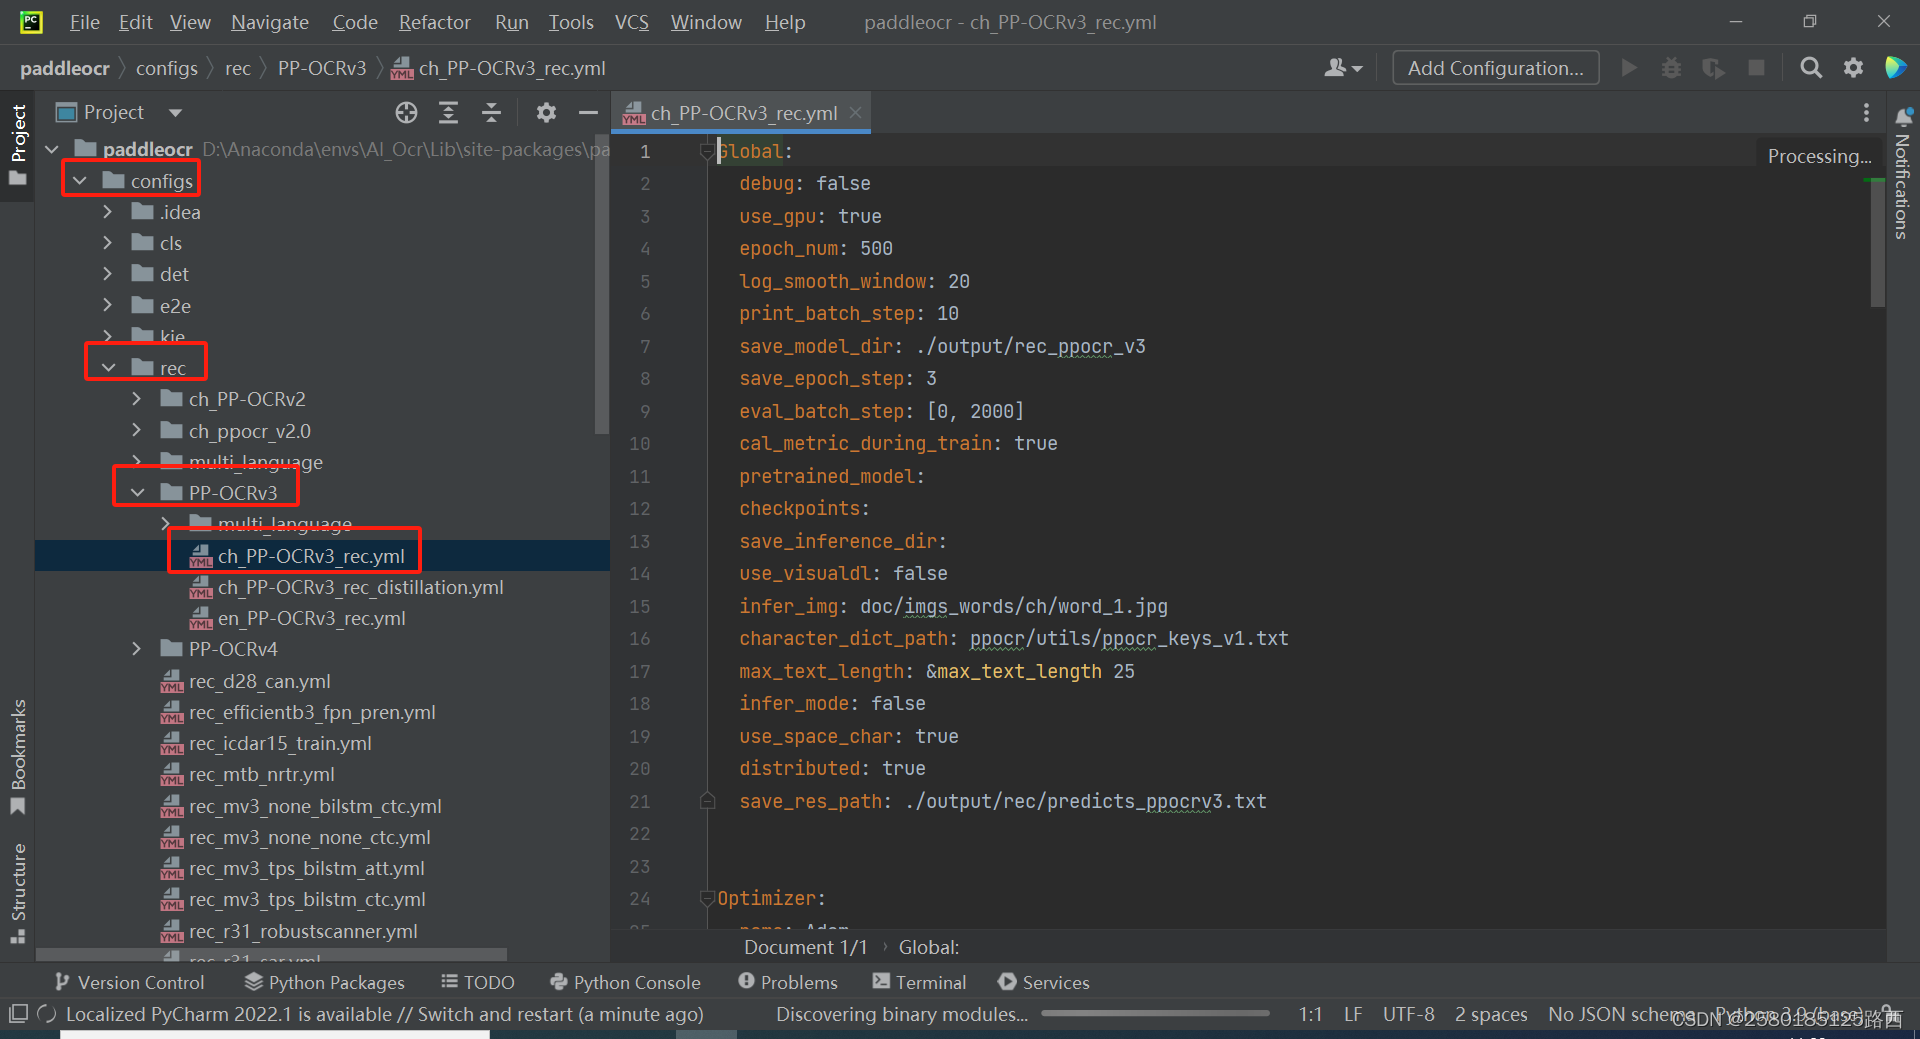Select the ch_PP-OCRv3_rec.yml editor tab
1920x1039 pixels.
742,113
